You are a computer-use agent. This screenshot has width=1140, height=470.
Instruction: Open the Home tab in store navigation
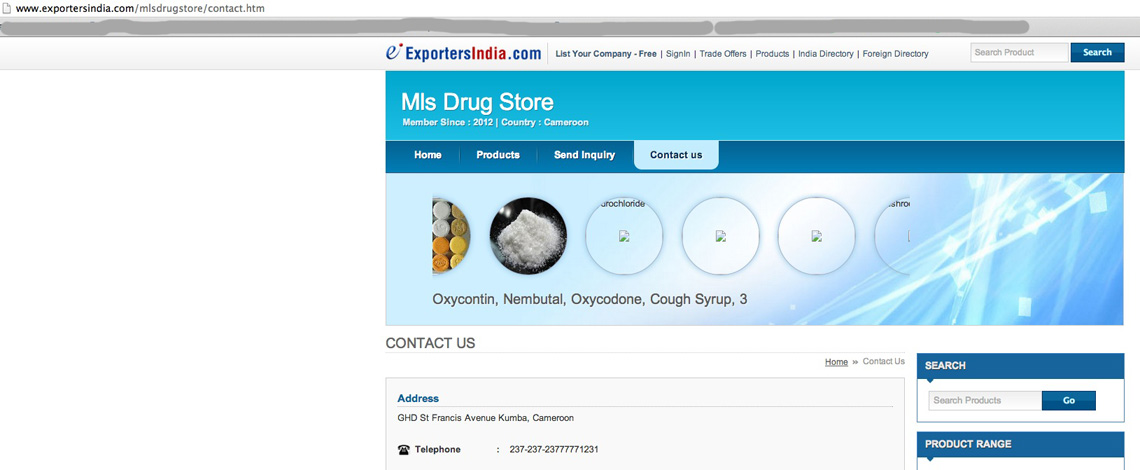427,155
